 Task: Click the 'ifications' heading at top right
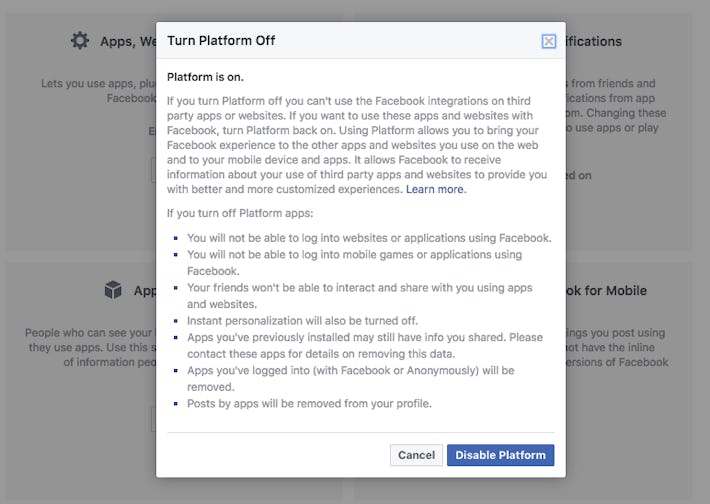(593, 42)
